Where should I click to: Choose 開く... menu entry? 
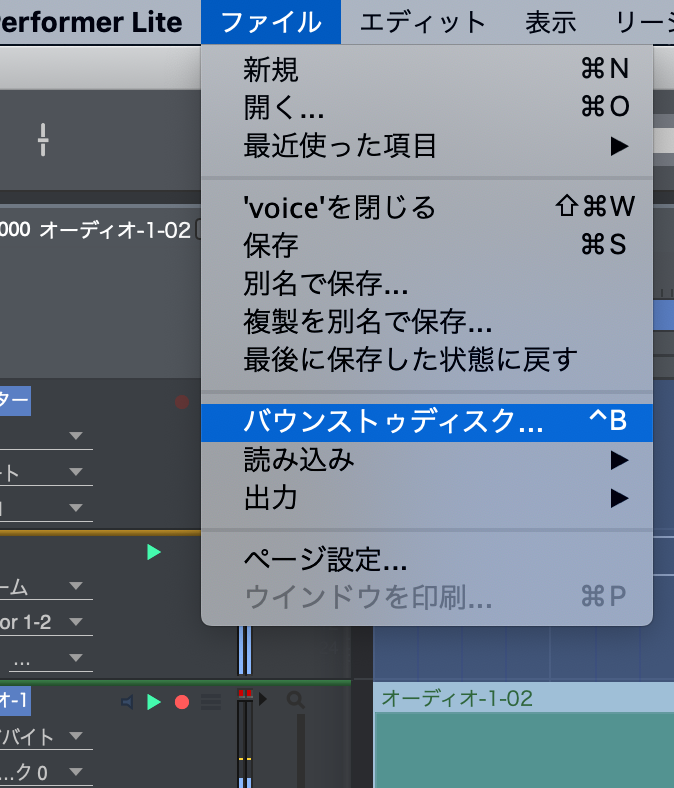click(427, 107)
